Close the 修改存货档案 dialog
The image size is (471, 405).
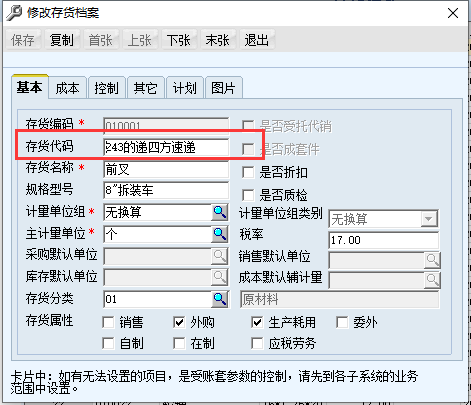[453, 13]
